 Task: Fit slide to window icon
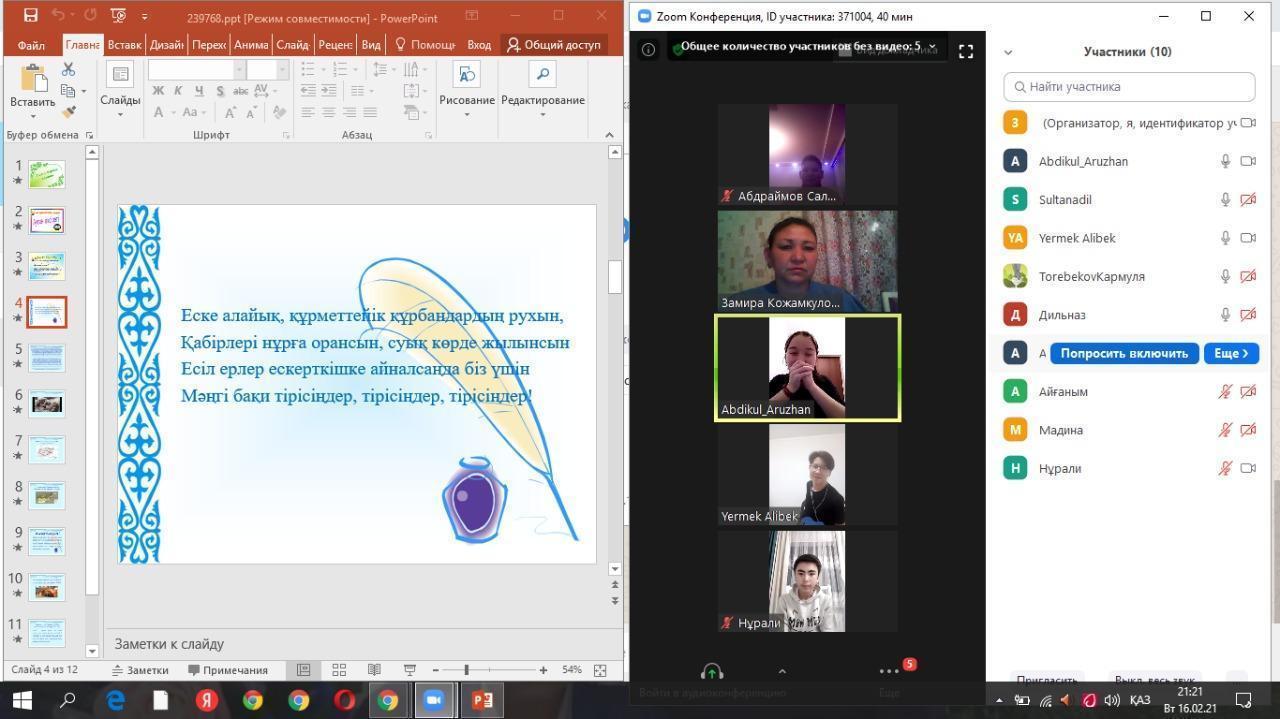tap(600, 670)
